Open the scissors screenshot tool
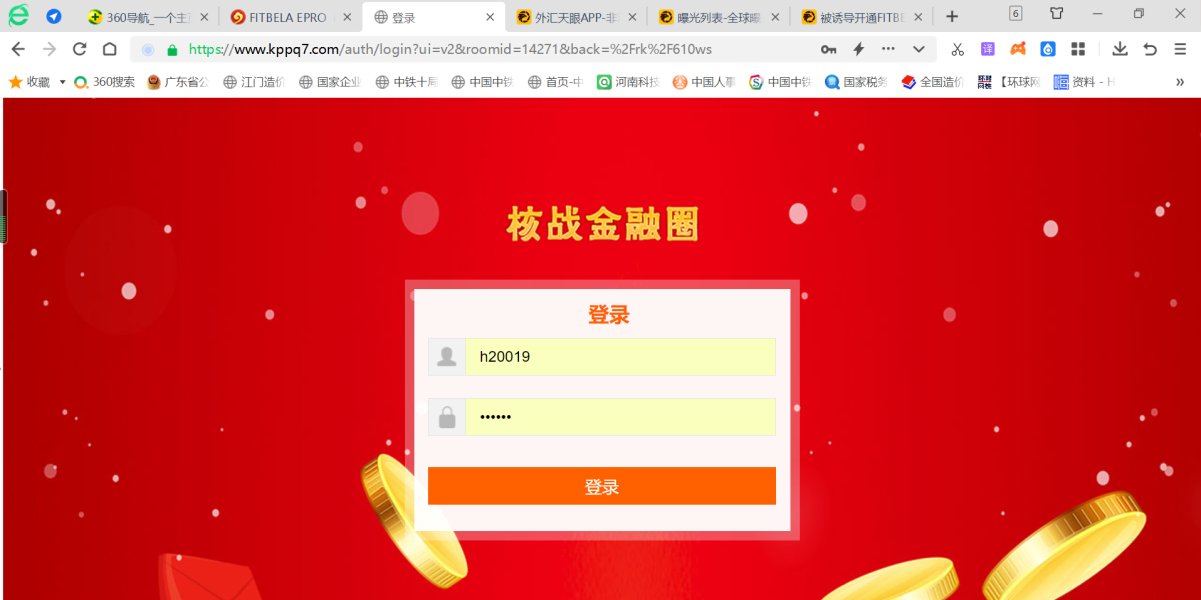The width and height of the screenshot is (1201, 600). point(957,49)
